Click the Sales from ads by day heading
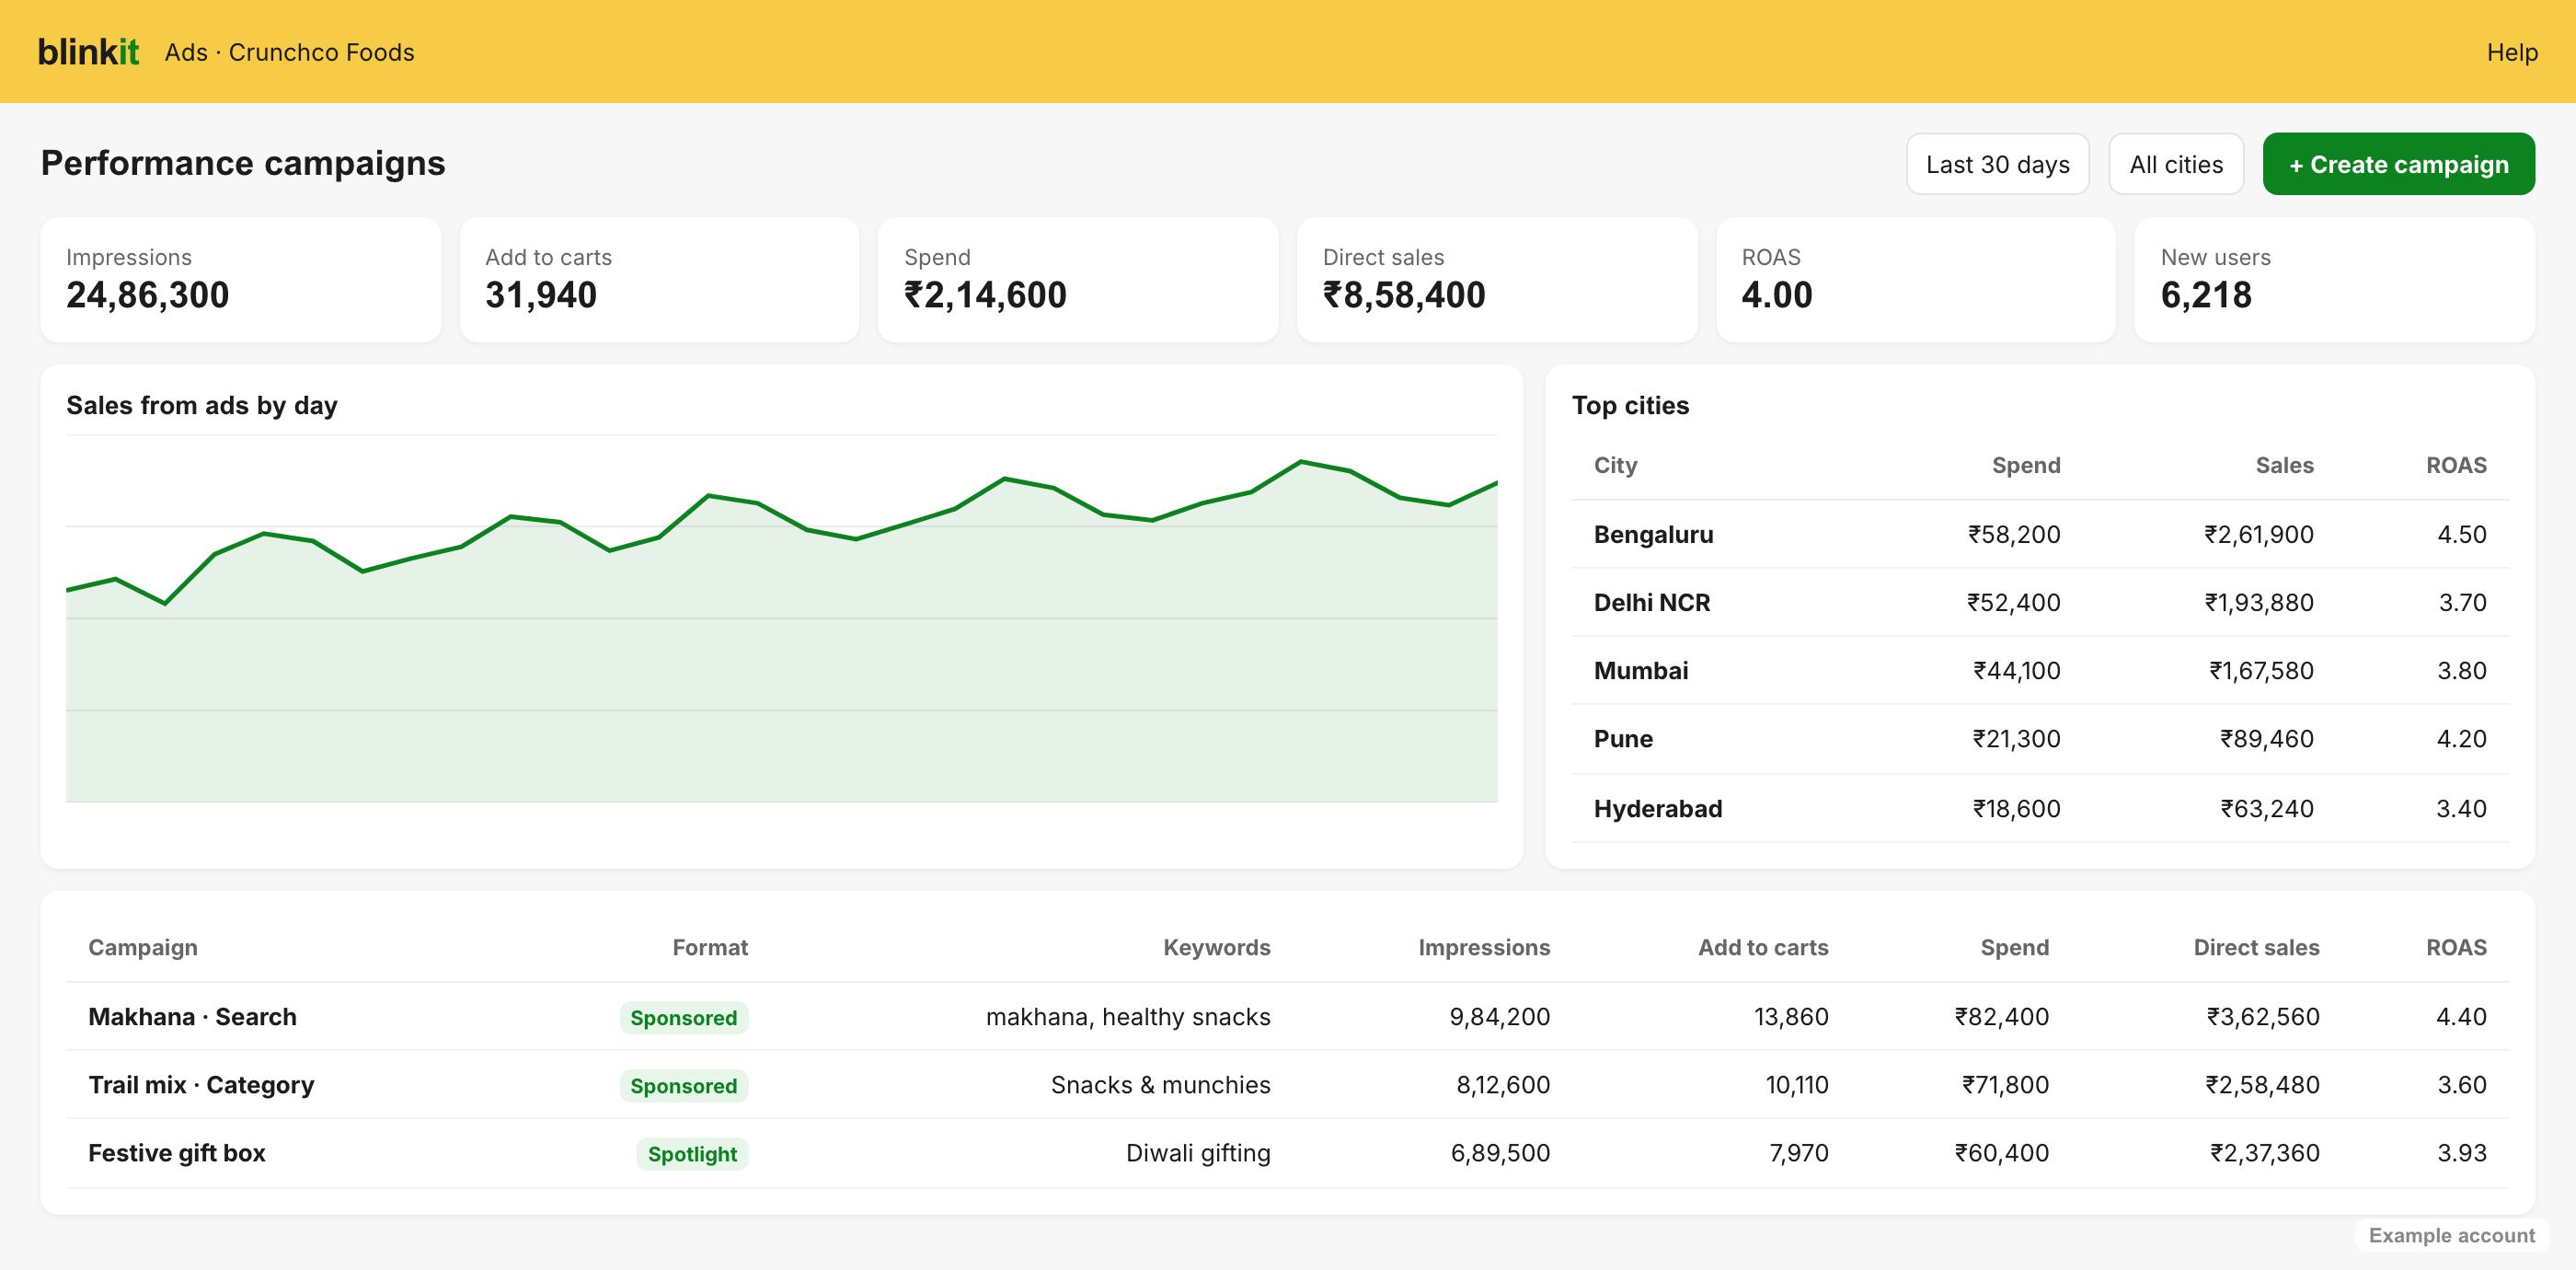The width and height of the screenshot is (2576, 1270). point(202,405)
